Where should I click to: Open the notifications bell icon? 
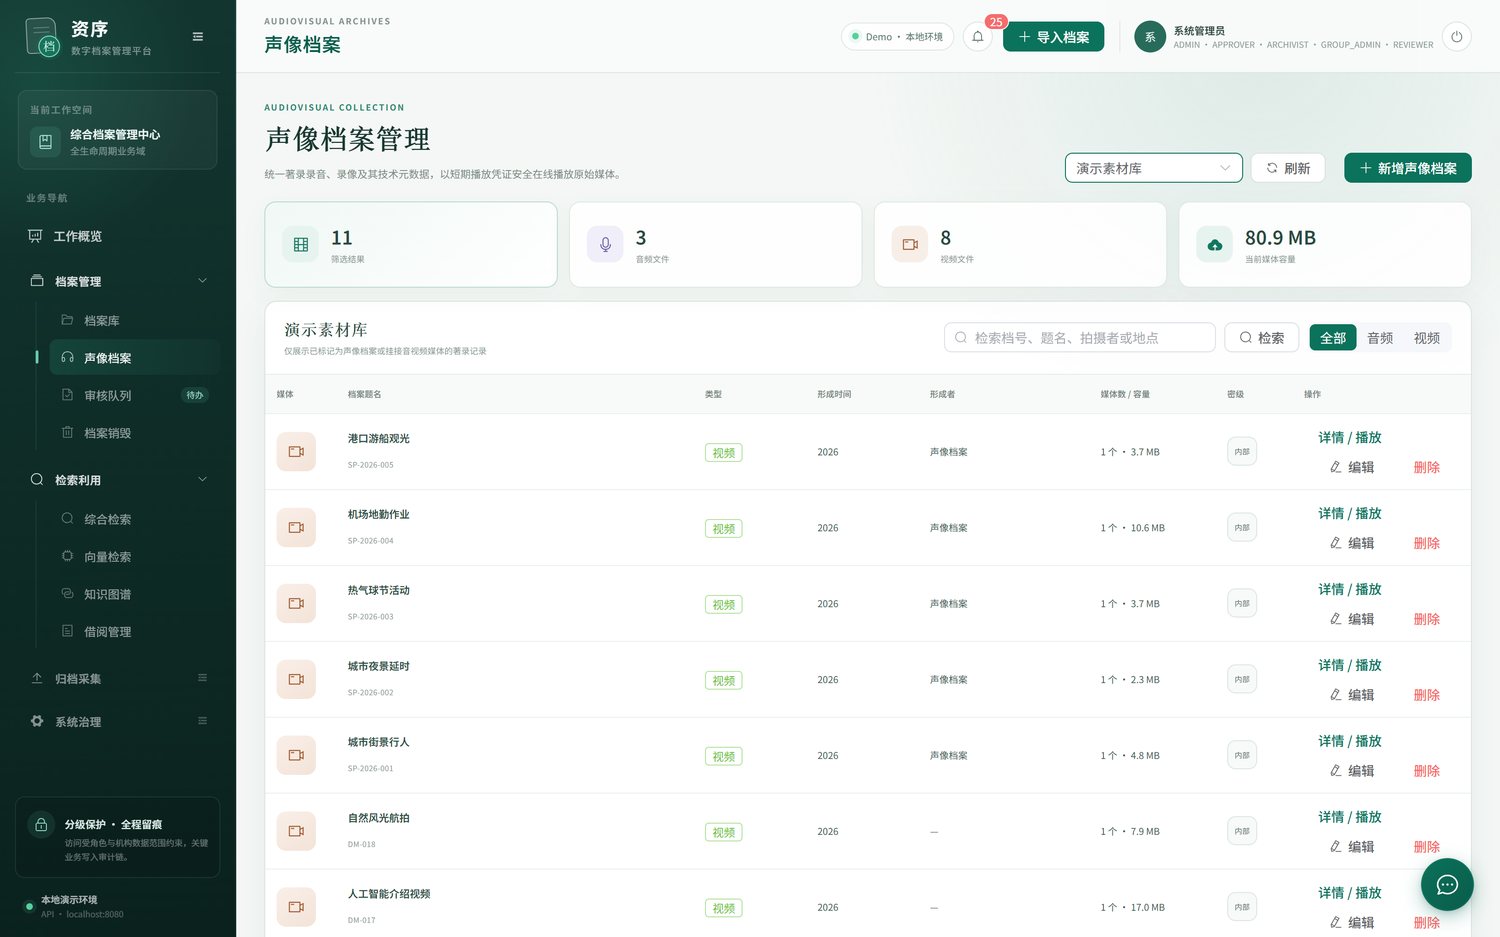point(978,37)
